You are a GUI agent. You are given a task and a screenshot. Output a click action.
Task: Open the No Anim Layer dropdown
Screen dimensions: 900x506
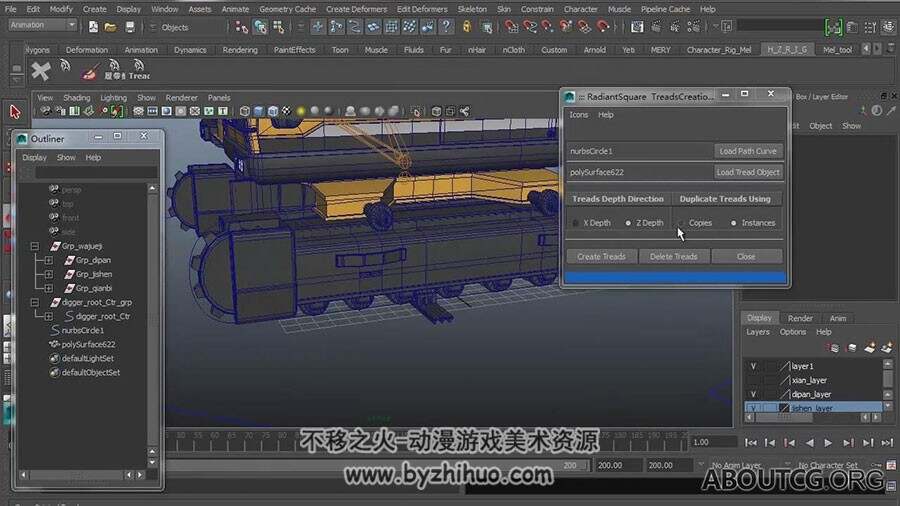point(736,465)
